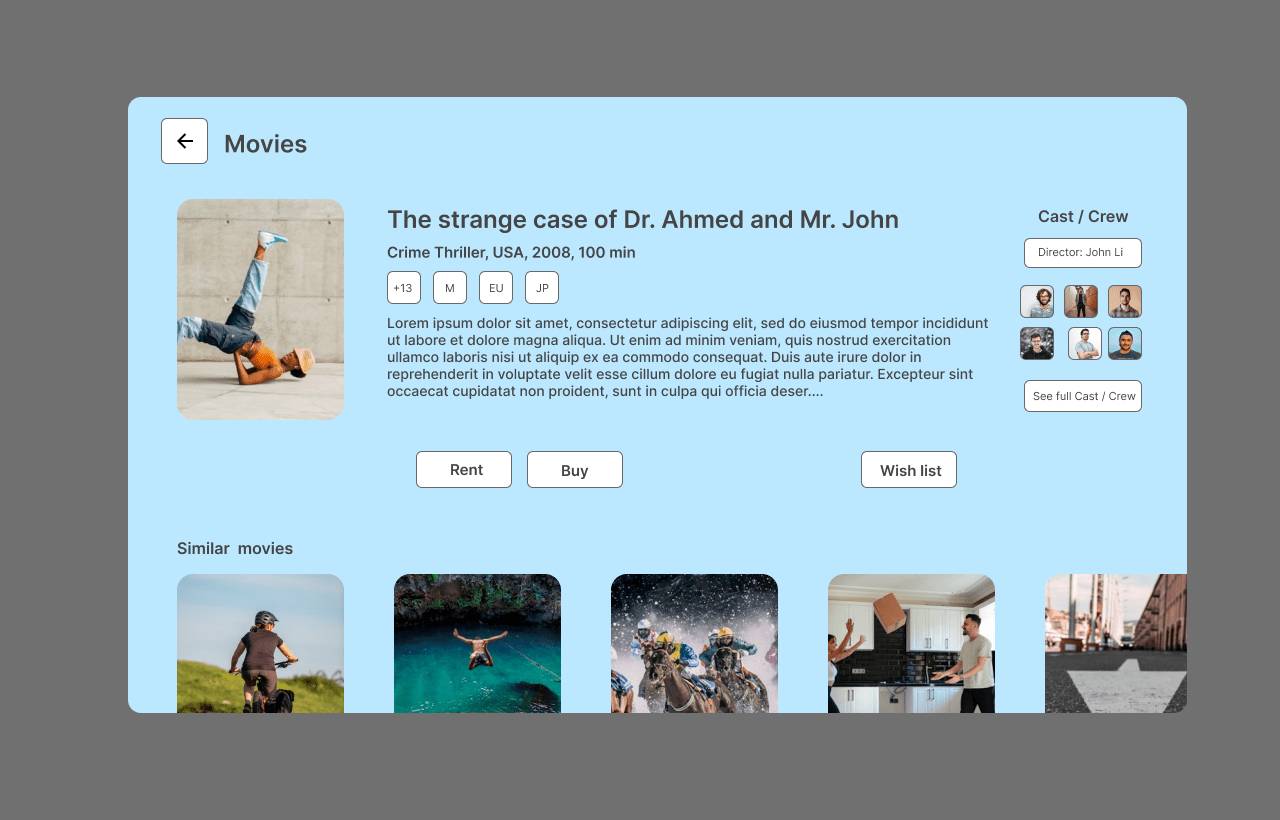Open See full Cast / Crew
The width and height of the screenshot is (1280, 820).
(x=1082, y=395)
